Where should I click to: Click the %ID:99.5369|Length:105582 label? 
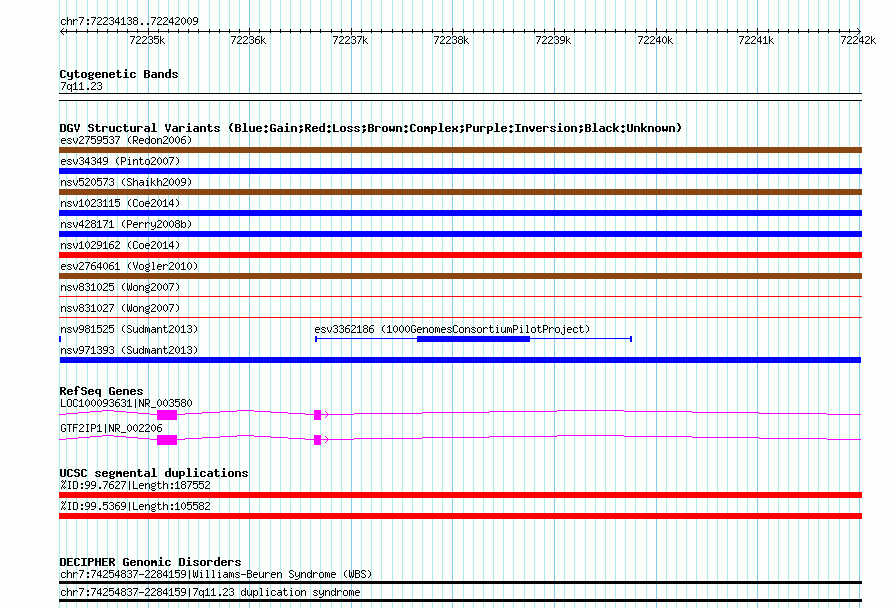135,506
